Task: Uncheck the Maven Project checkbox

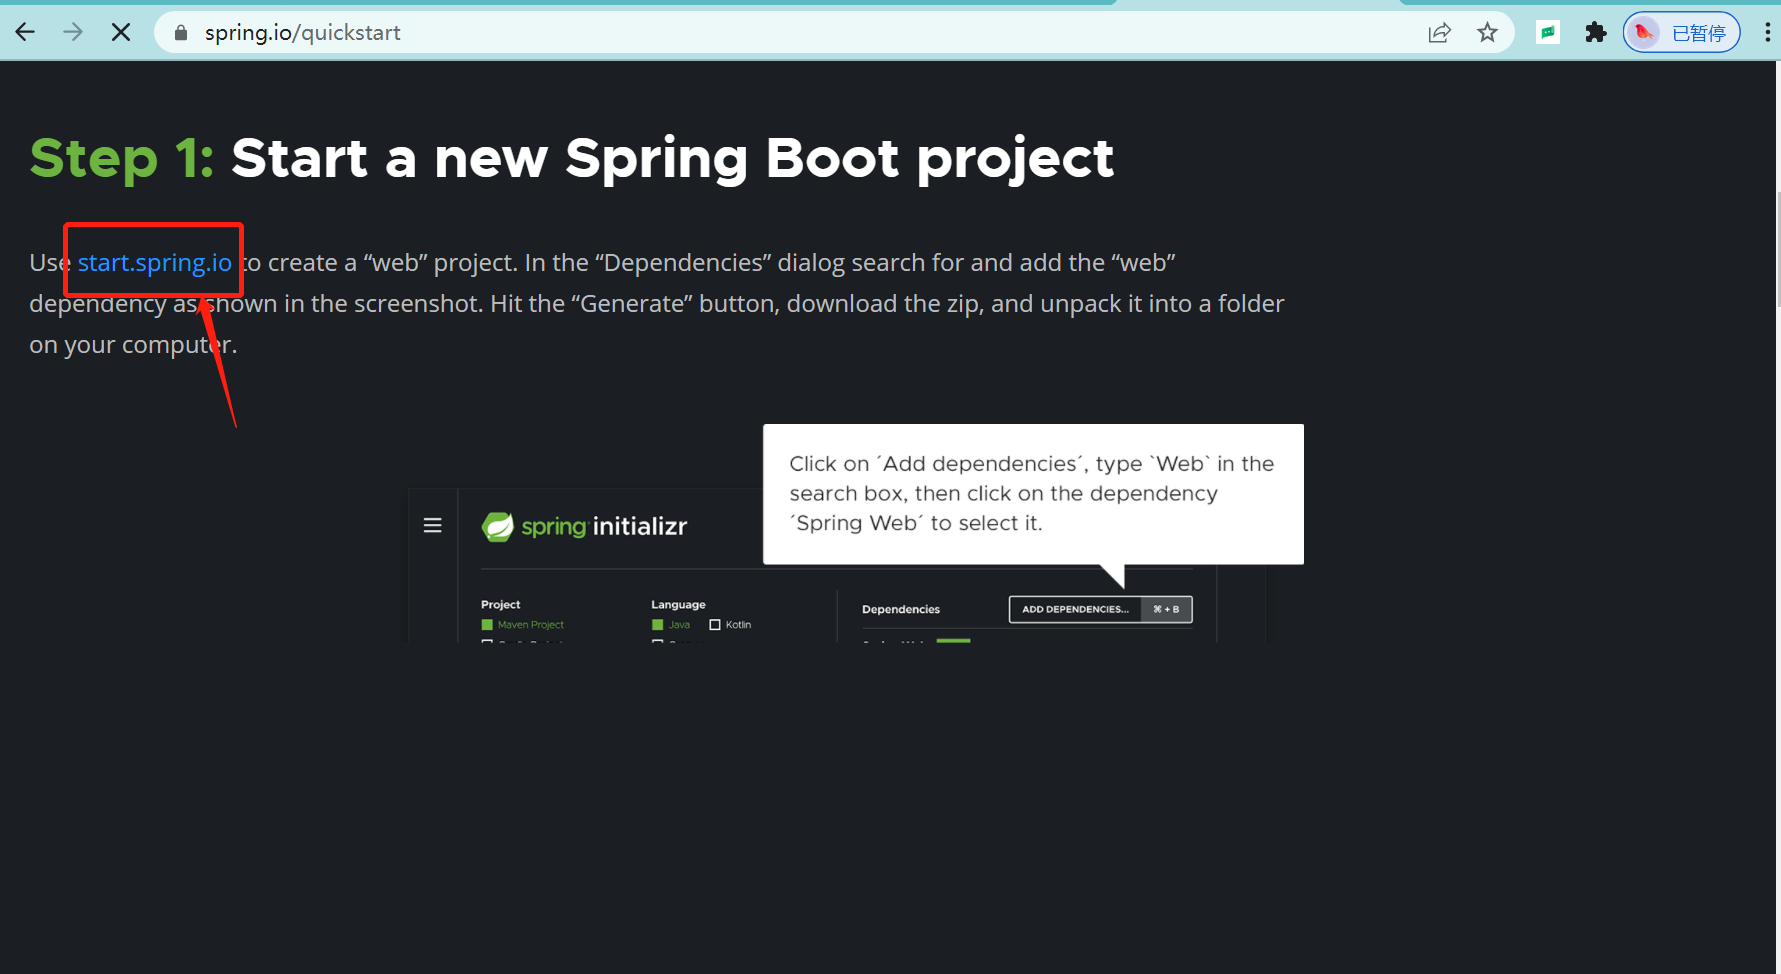Action: [x=487, y=624]
